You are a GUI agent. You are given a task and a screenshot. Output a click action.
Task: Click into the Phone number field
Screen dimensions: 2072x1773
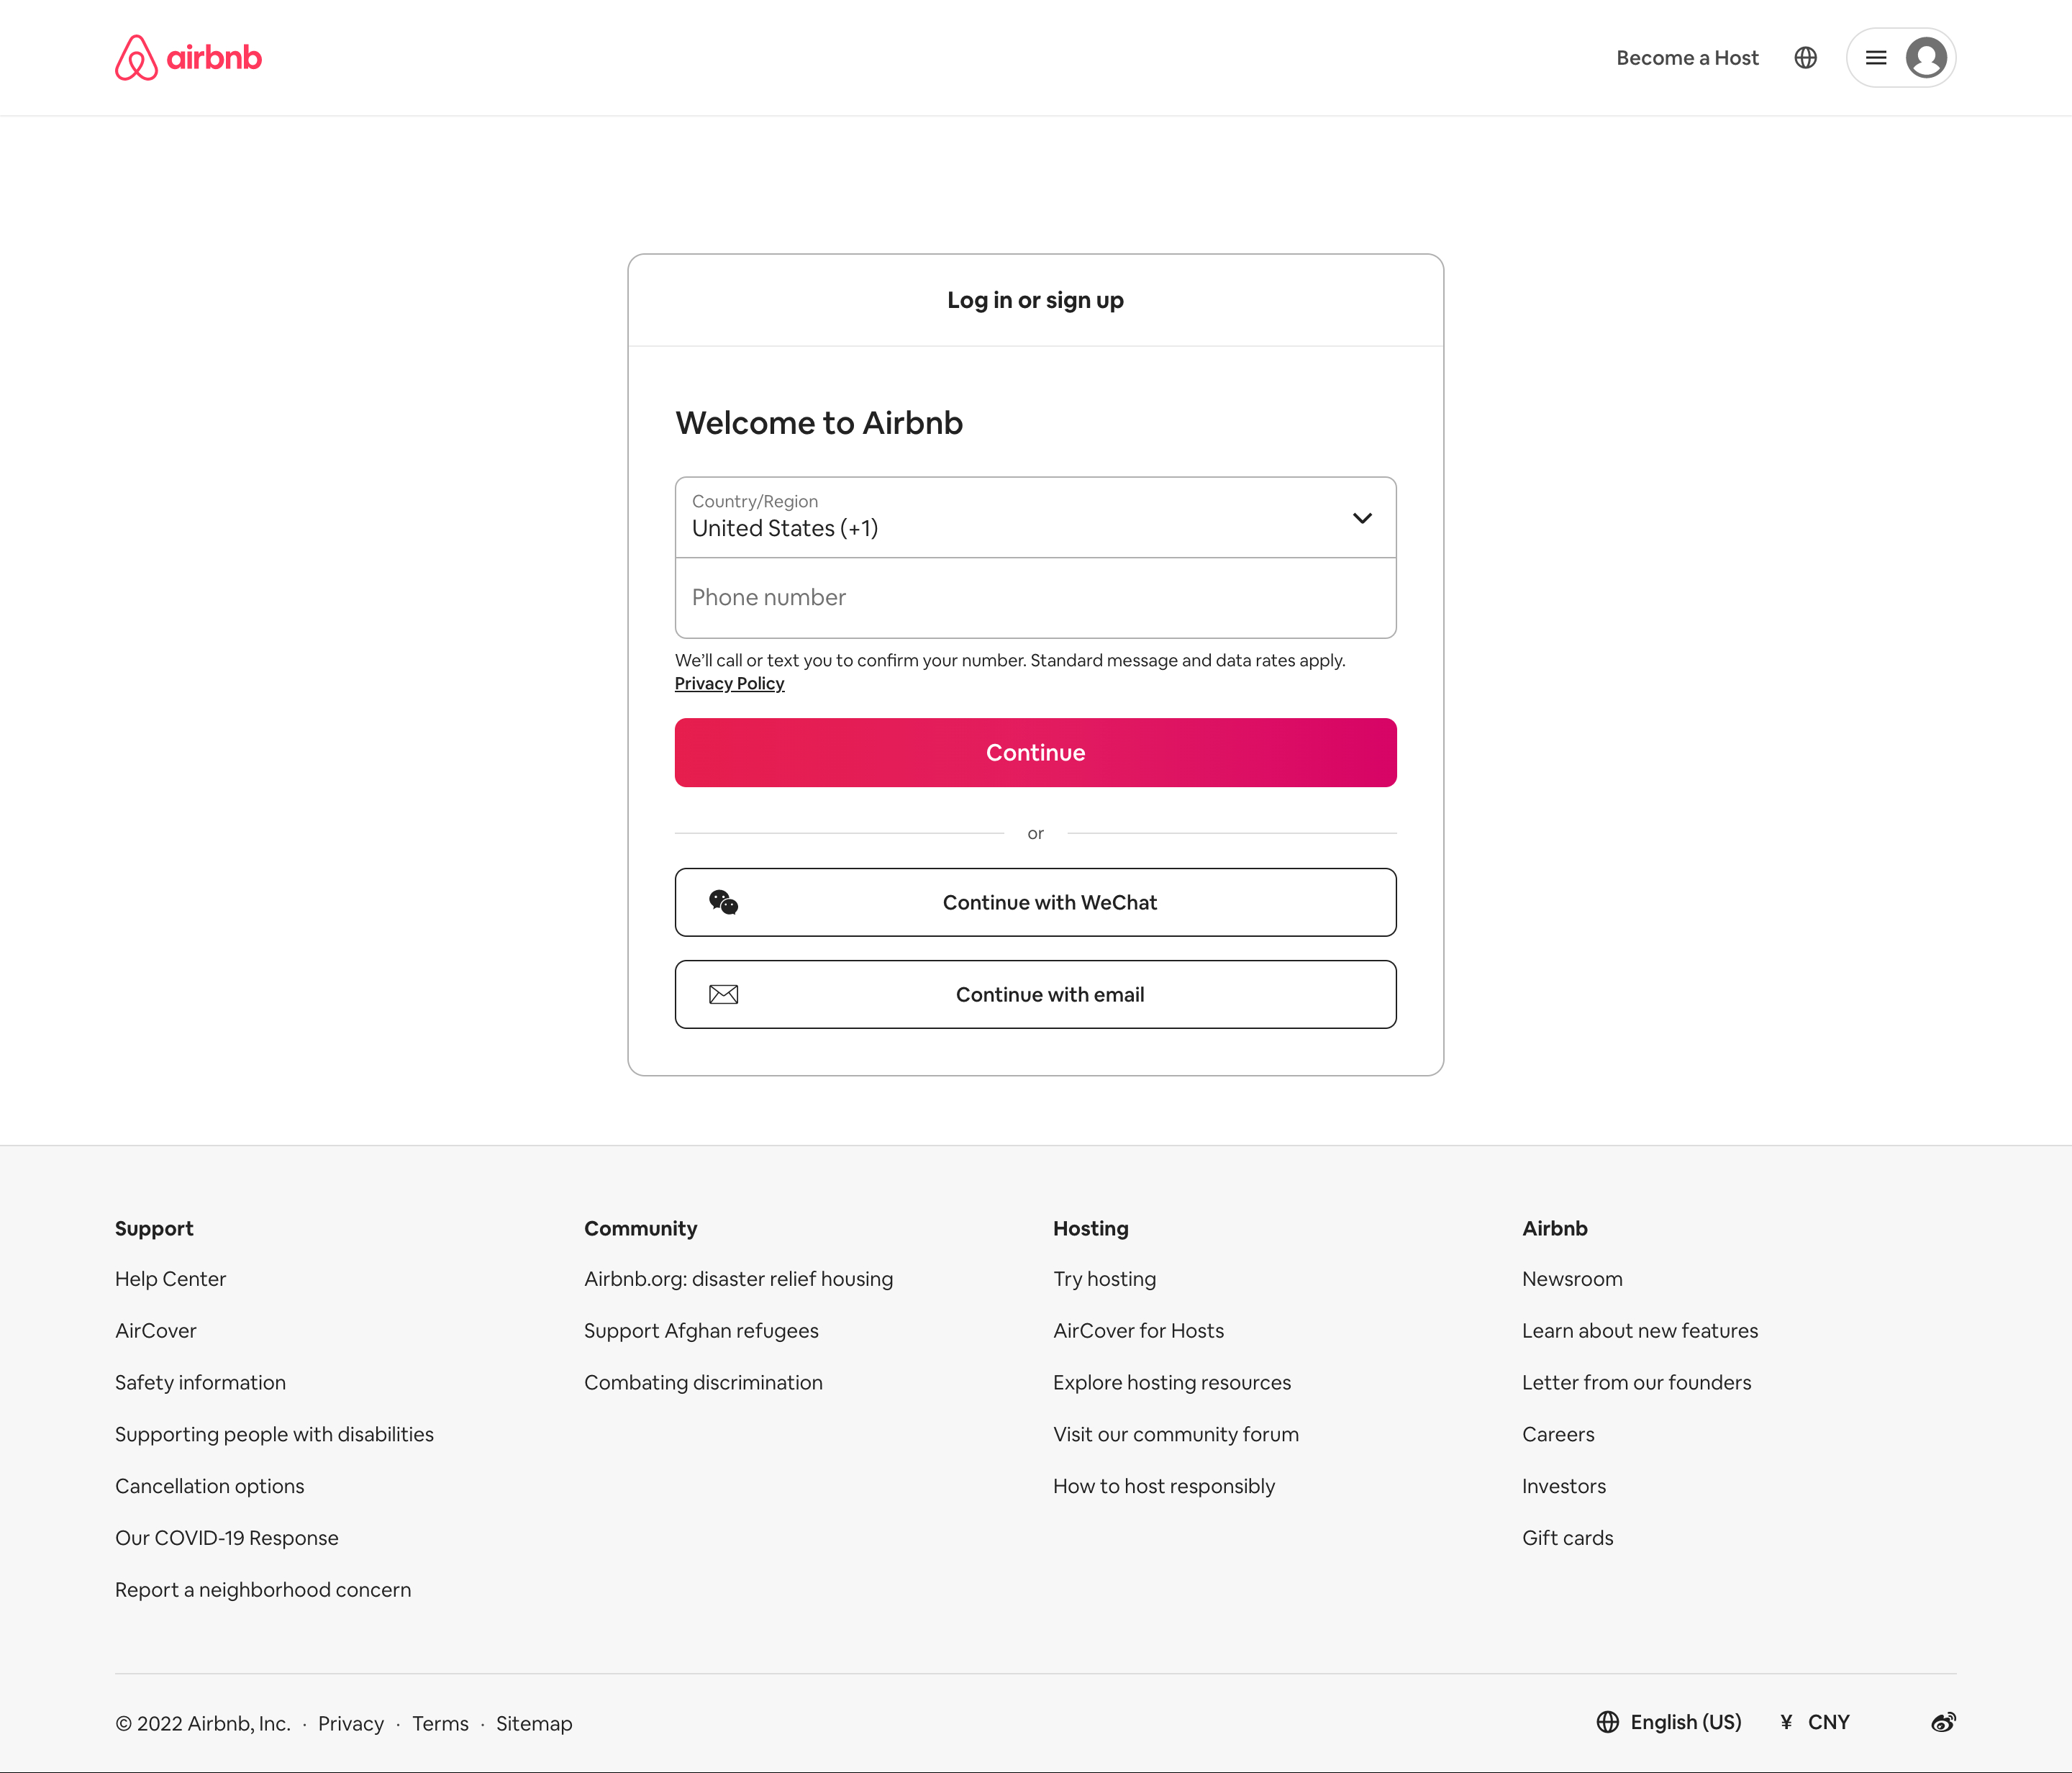[x=1035, y=598]
